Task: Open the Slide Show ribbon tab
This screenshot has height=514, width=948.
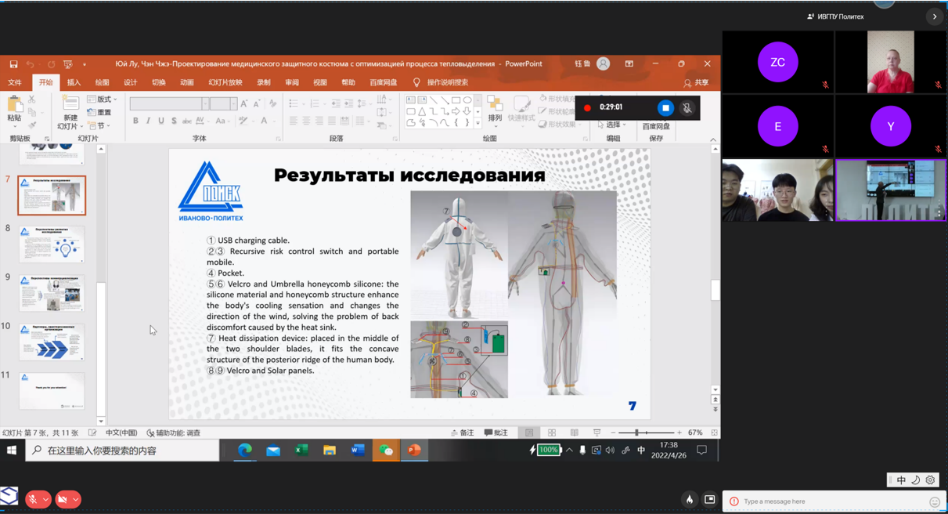Action: tap(225, 83)
